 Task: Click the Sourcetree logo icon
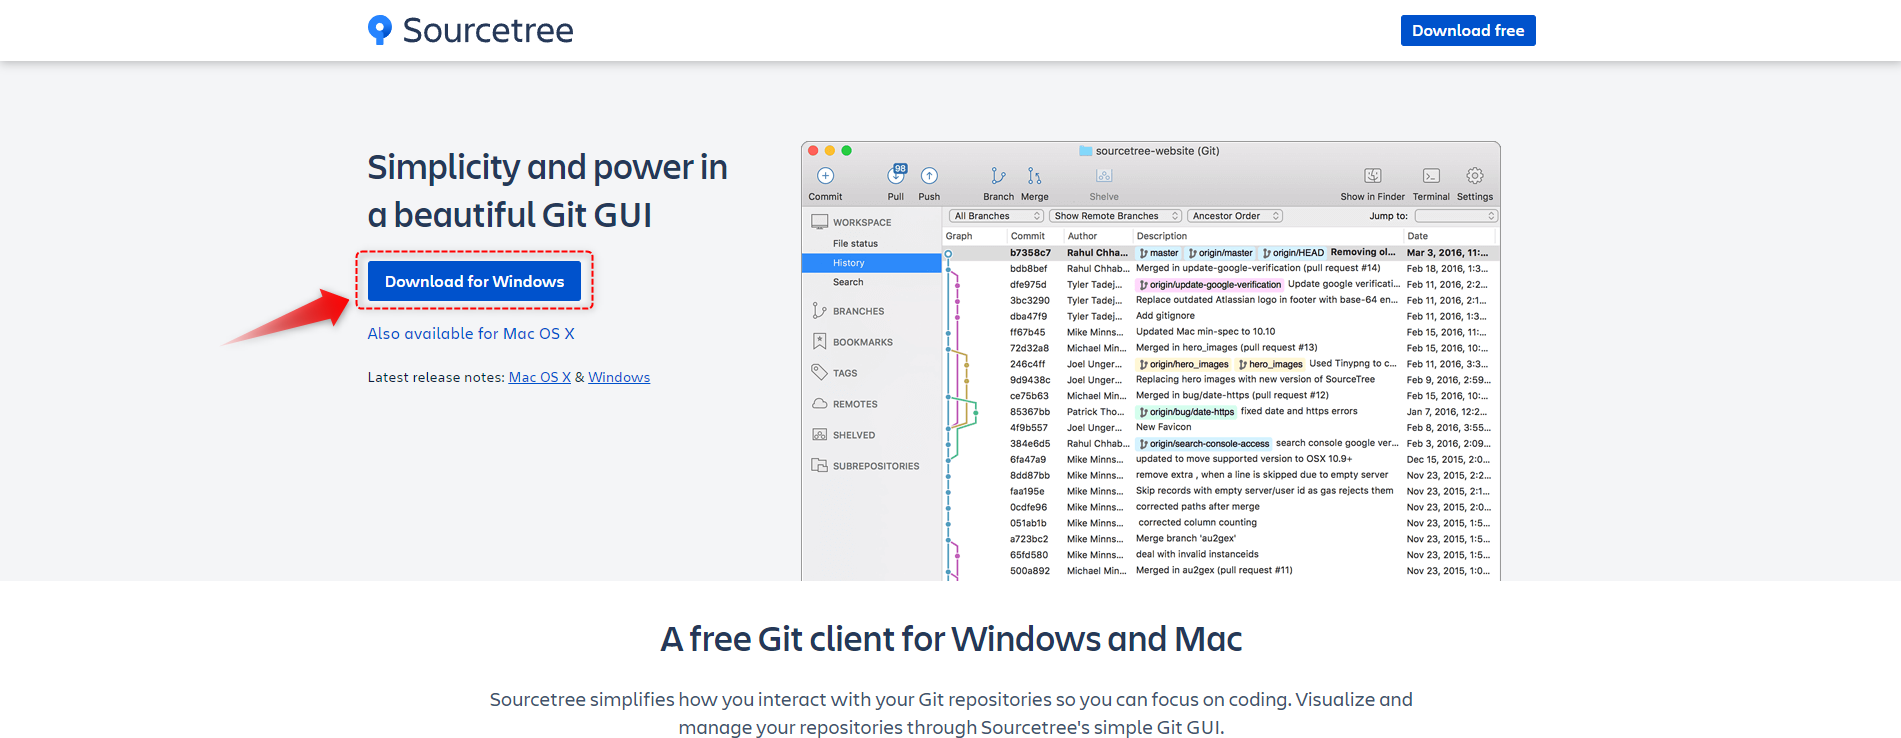pyautogui.click(x=380, y=30)
